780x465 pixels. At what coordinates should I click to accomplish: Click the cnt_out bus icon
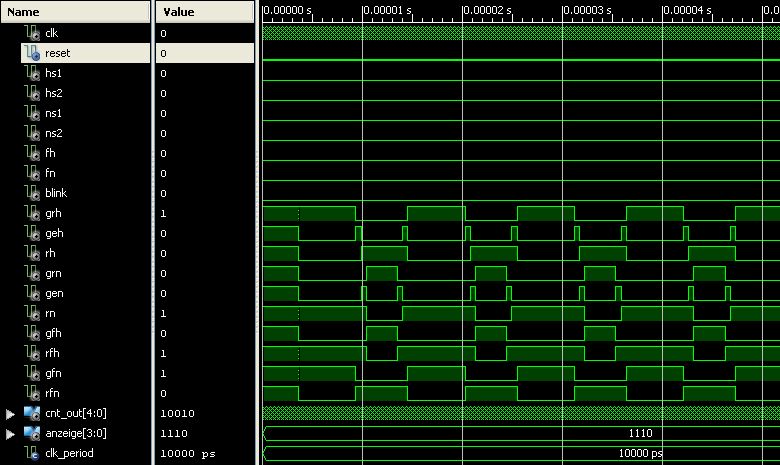pyautogui.click(x=31, y=413)
